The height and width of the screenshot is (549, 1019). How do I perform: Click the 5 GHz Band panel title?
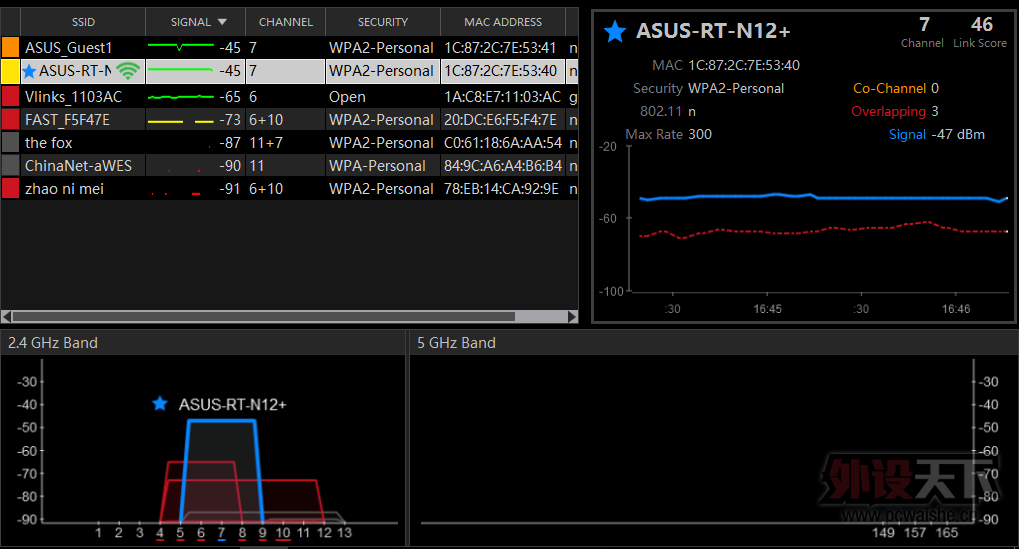(456, 343)
